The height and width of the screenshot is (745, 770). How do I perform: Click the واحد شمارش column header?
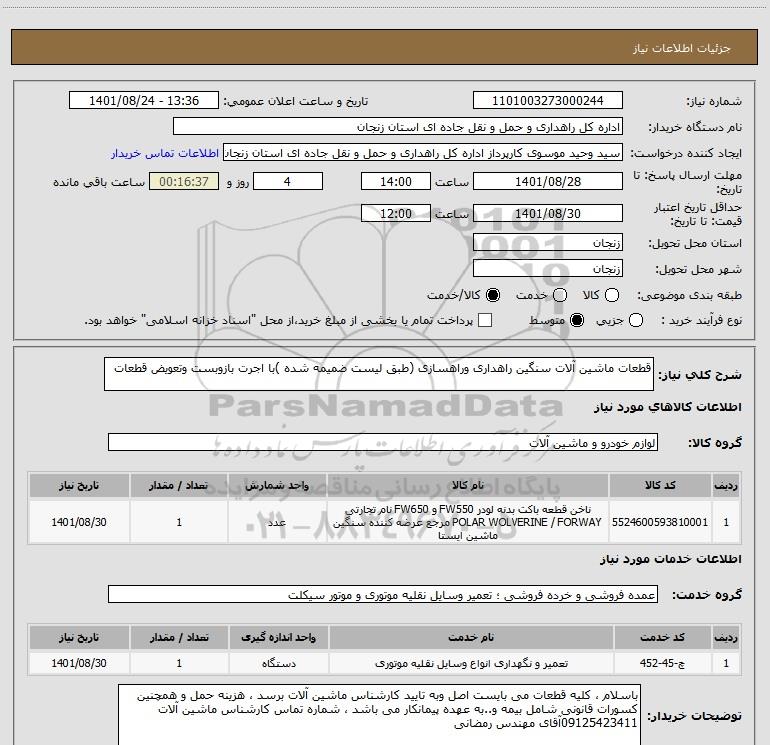coord(277,485)
